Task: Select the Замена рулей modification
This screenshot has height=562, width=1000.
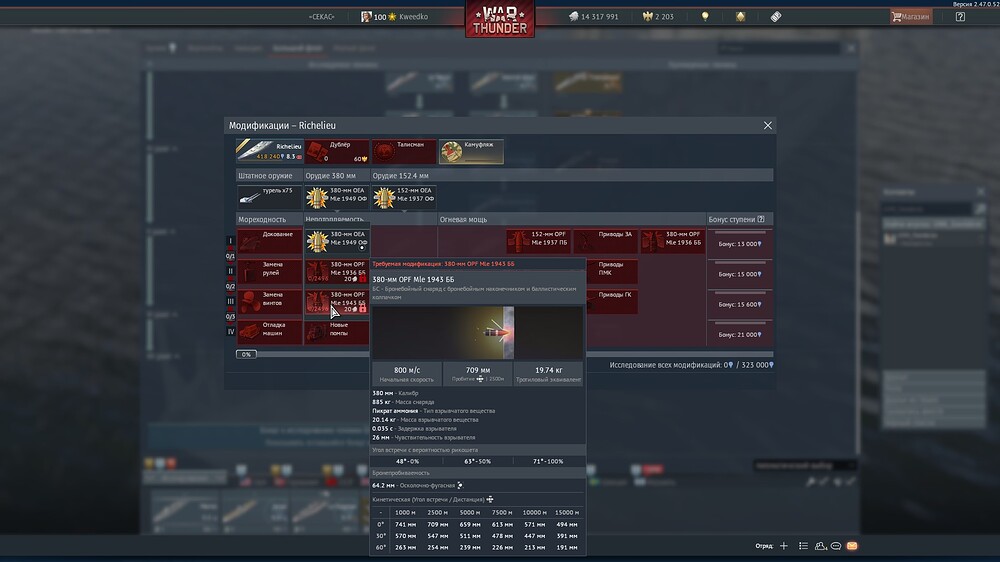Action: (269, 271)
